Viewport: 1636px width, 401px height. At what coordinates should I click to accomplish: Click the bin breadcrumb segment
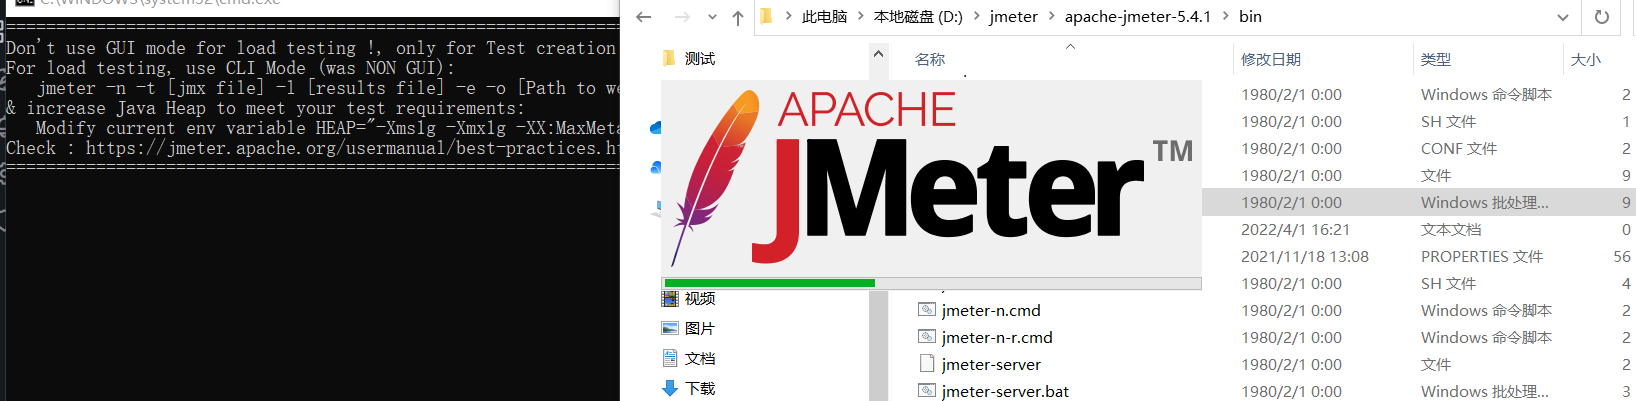[1250, 17]
